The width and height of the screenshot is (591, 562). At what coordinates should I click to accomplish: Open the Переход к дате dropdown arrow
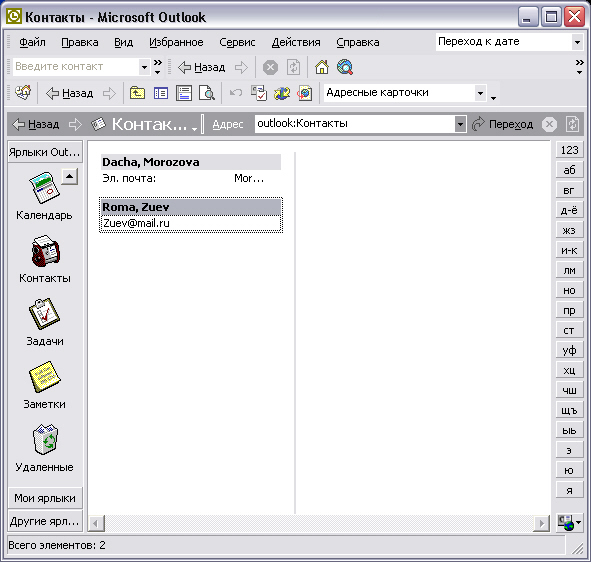[577, 42]
